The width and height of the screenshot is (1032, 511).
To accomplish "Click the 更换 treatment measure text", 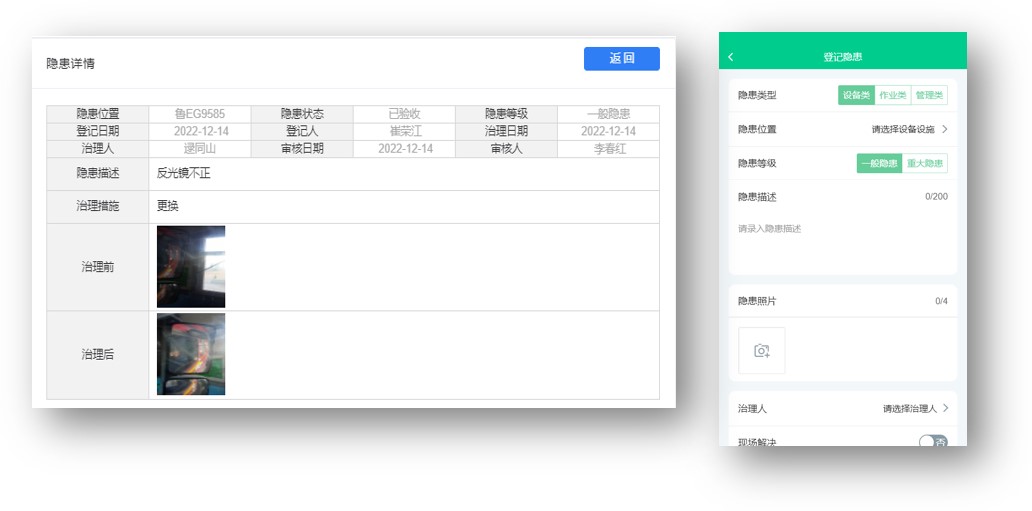I will pyautogui.click(x=167, y=206).
